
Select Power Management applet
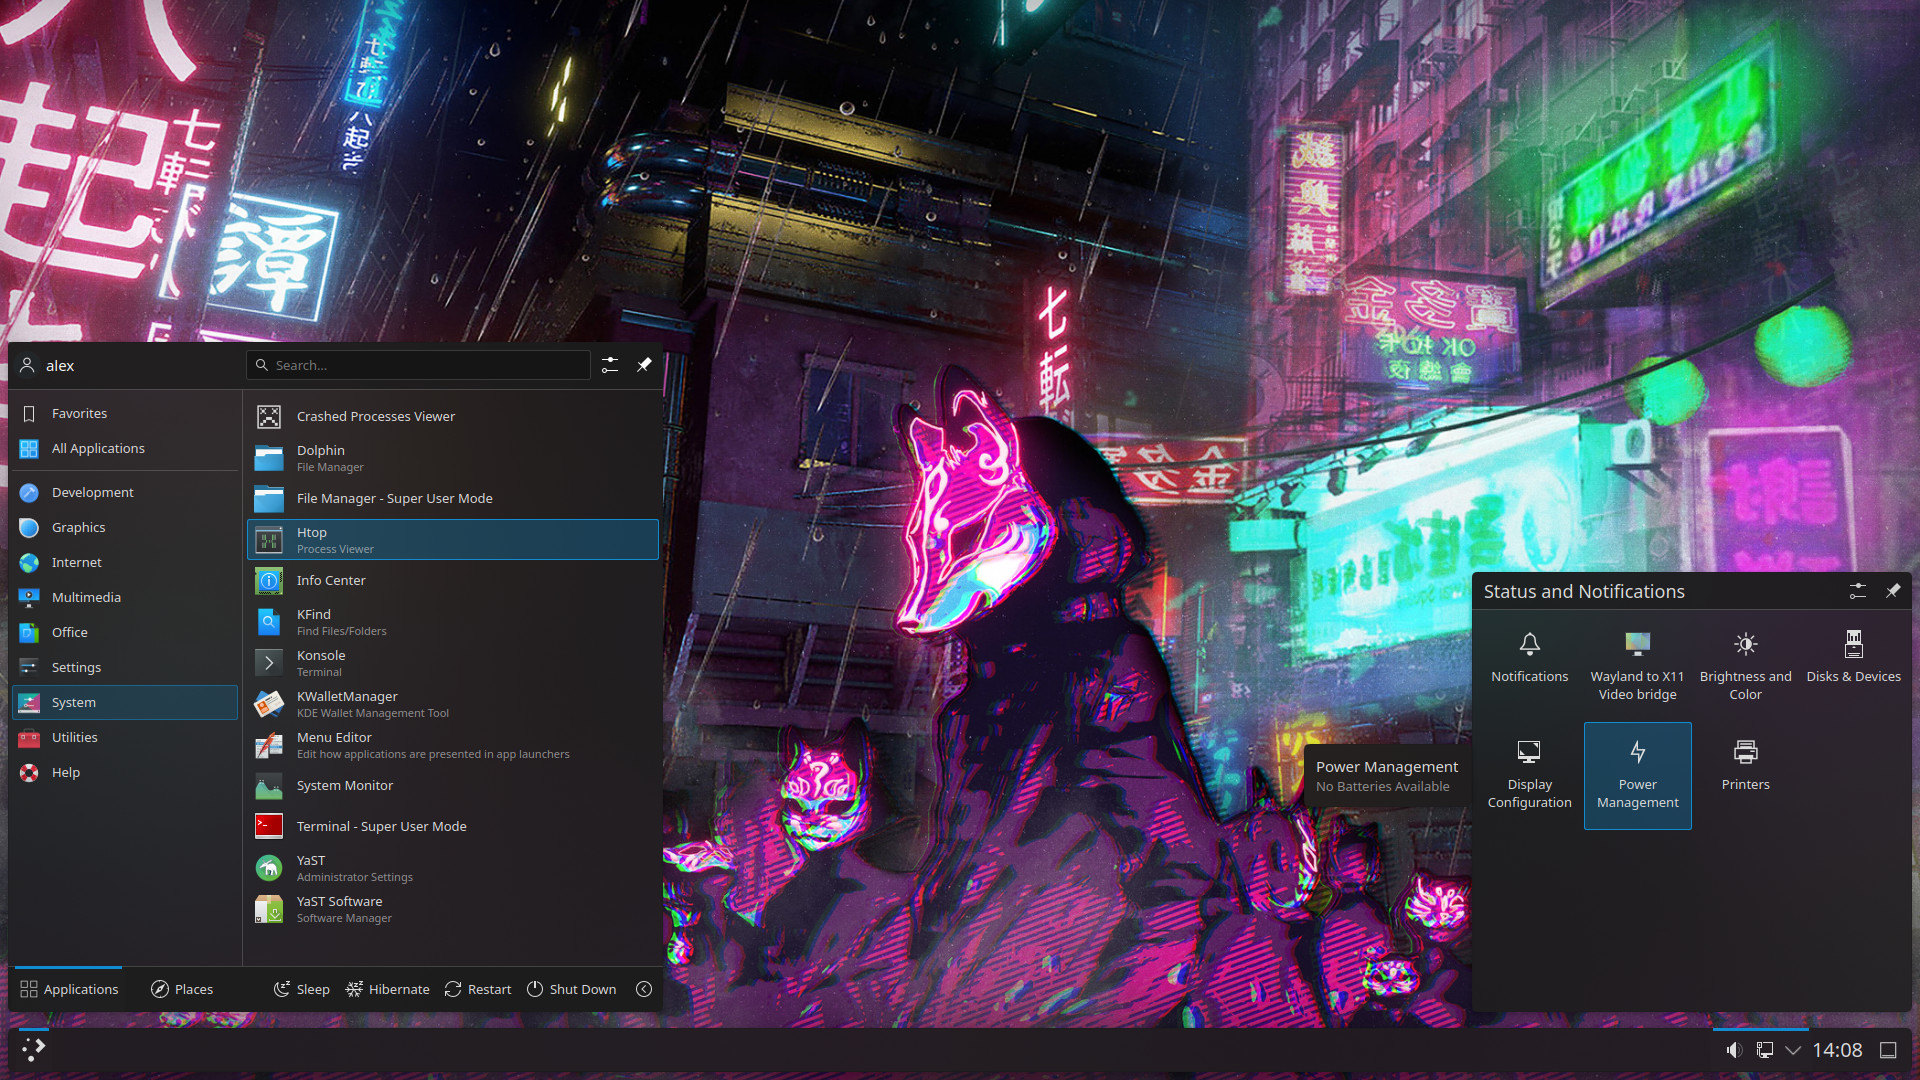pos(1637,776)
